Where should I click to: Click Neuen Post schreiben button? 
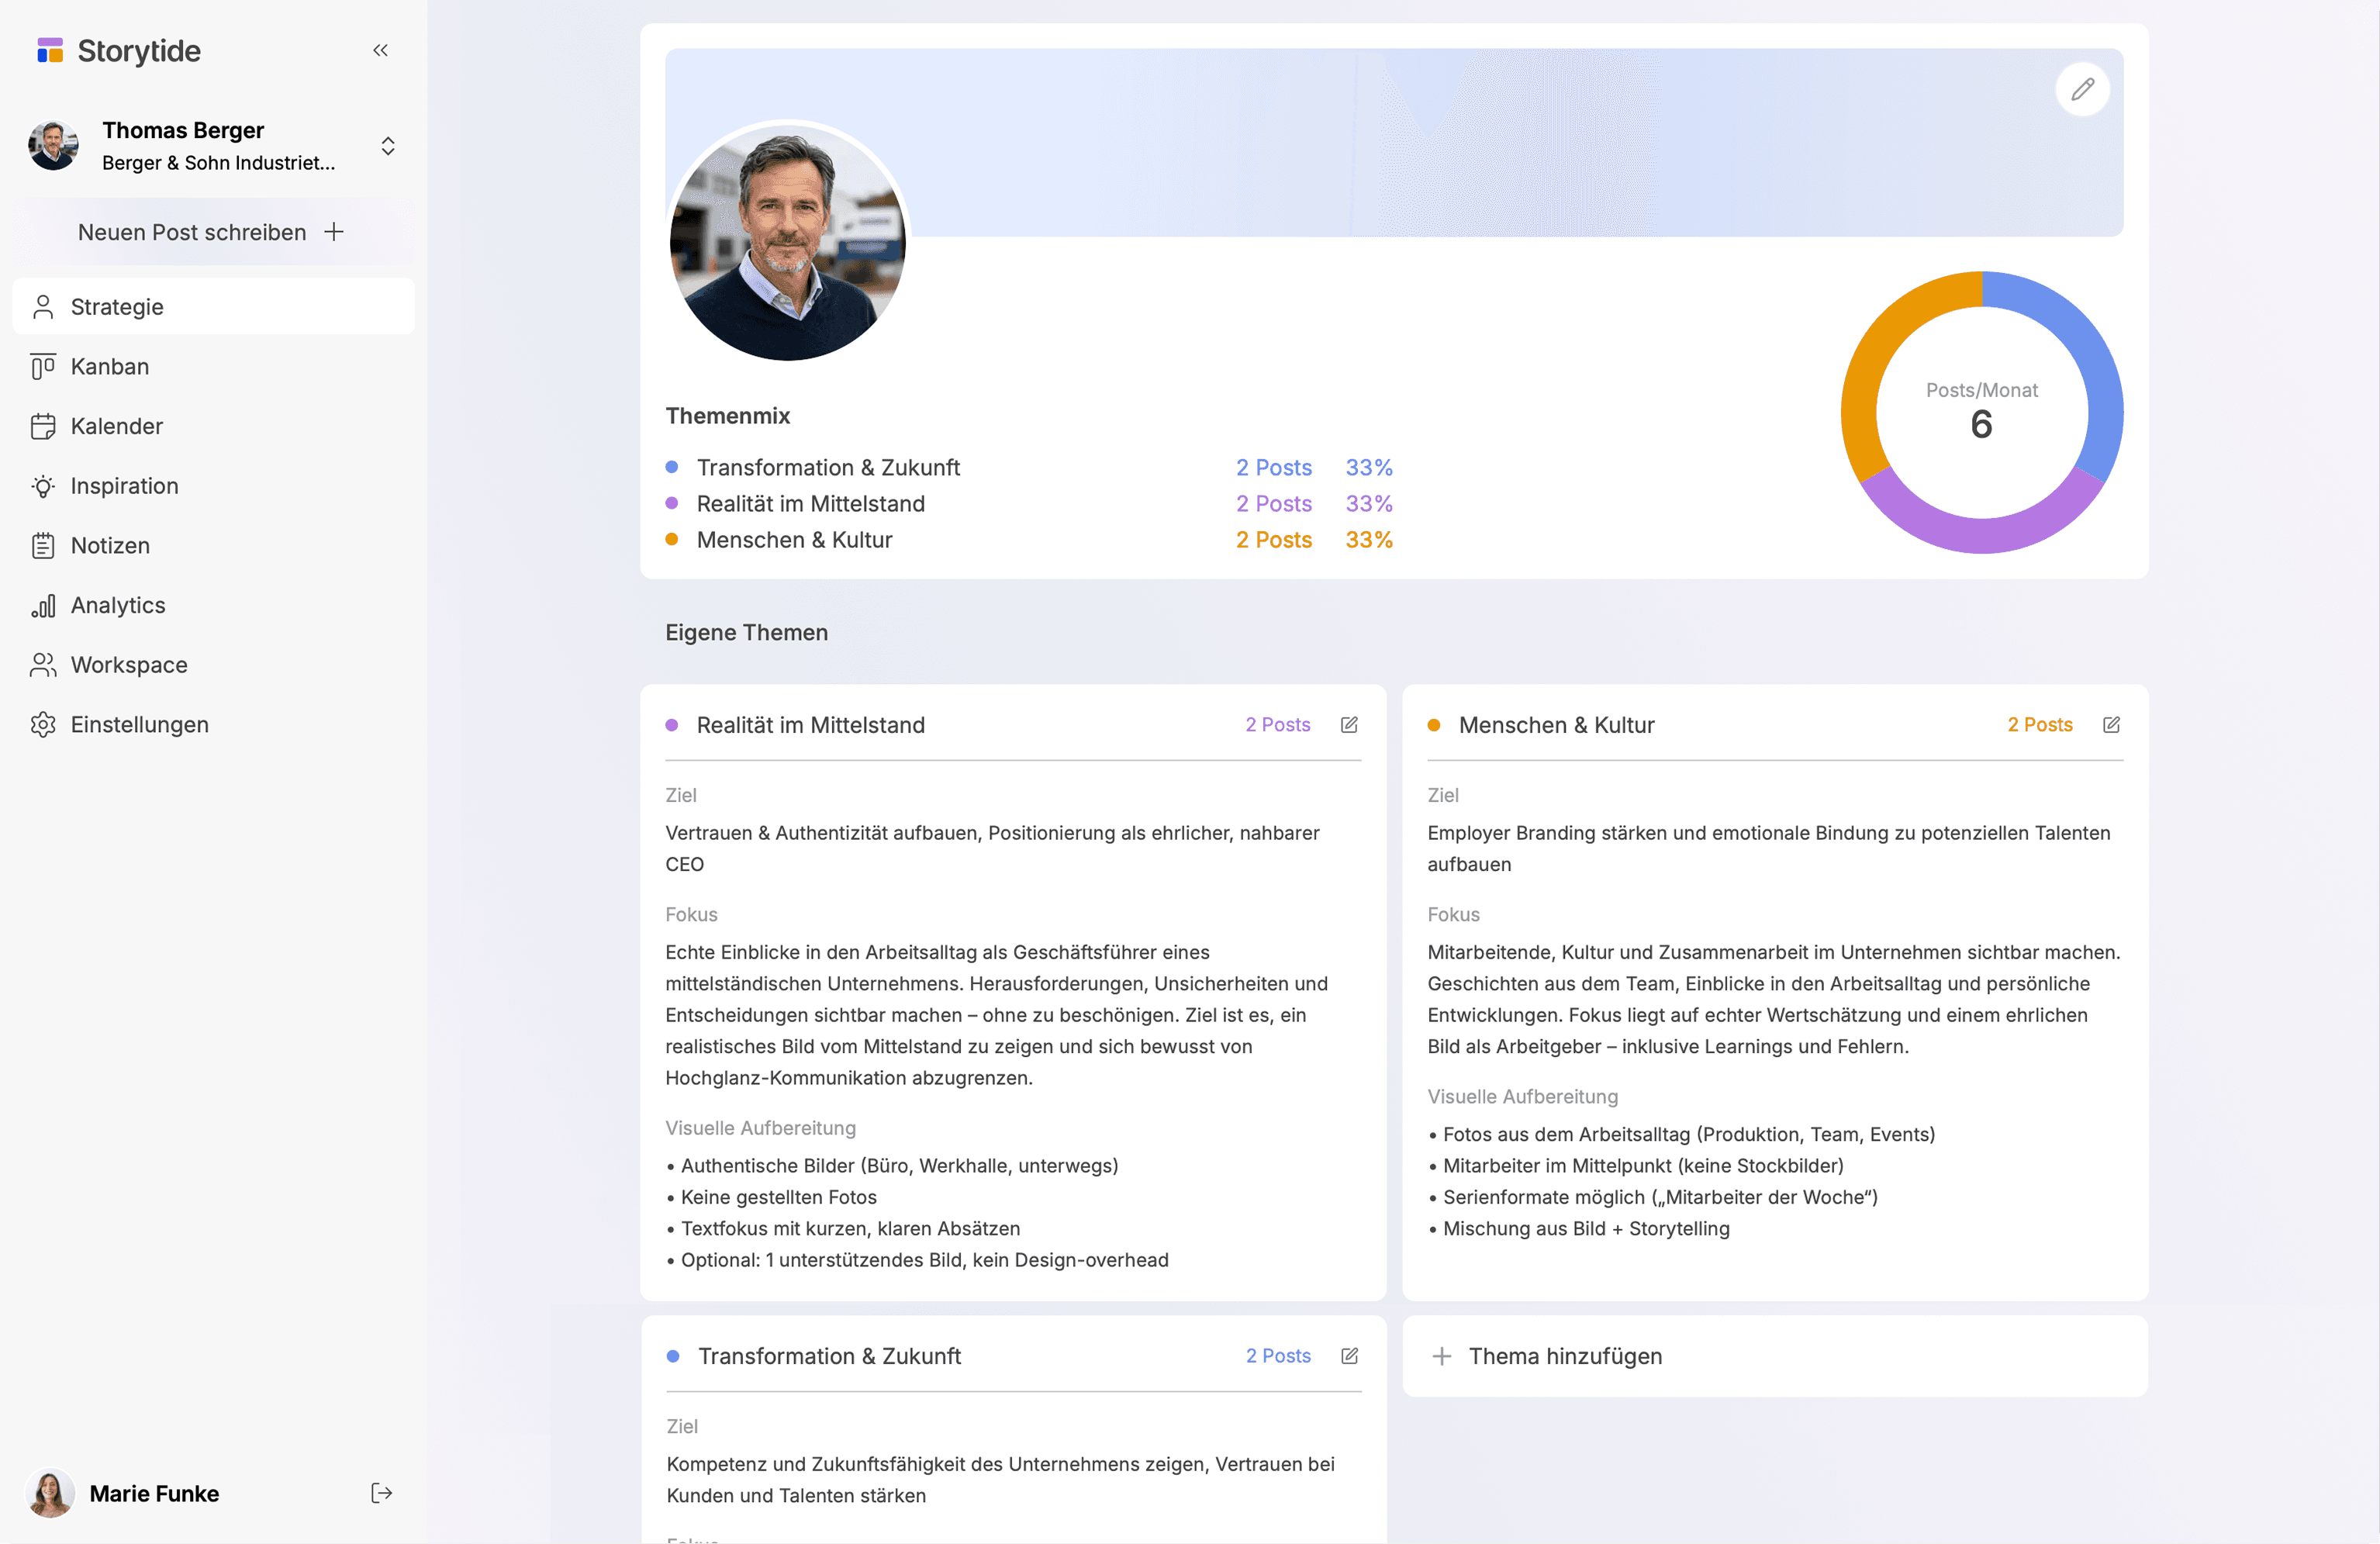click(212, 232)
